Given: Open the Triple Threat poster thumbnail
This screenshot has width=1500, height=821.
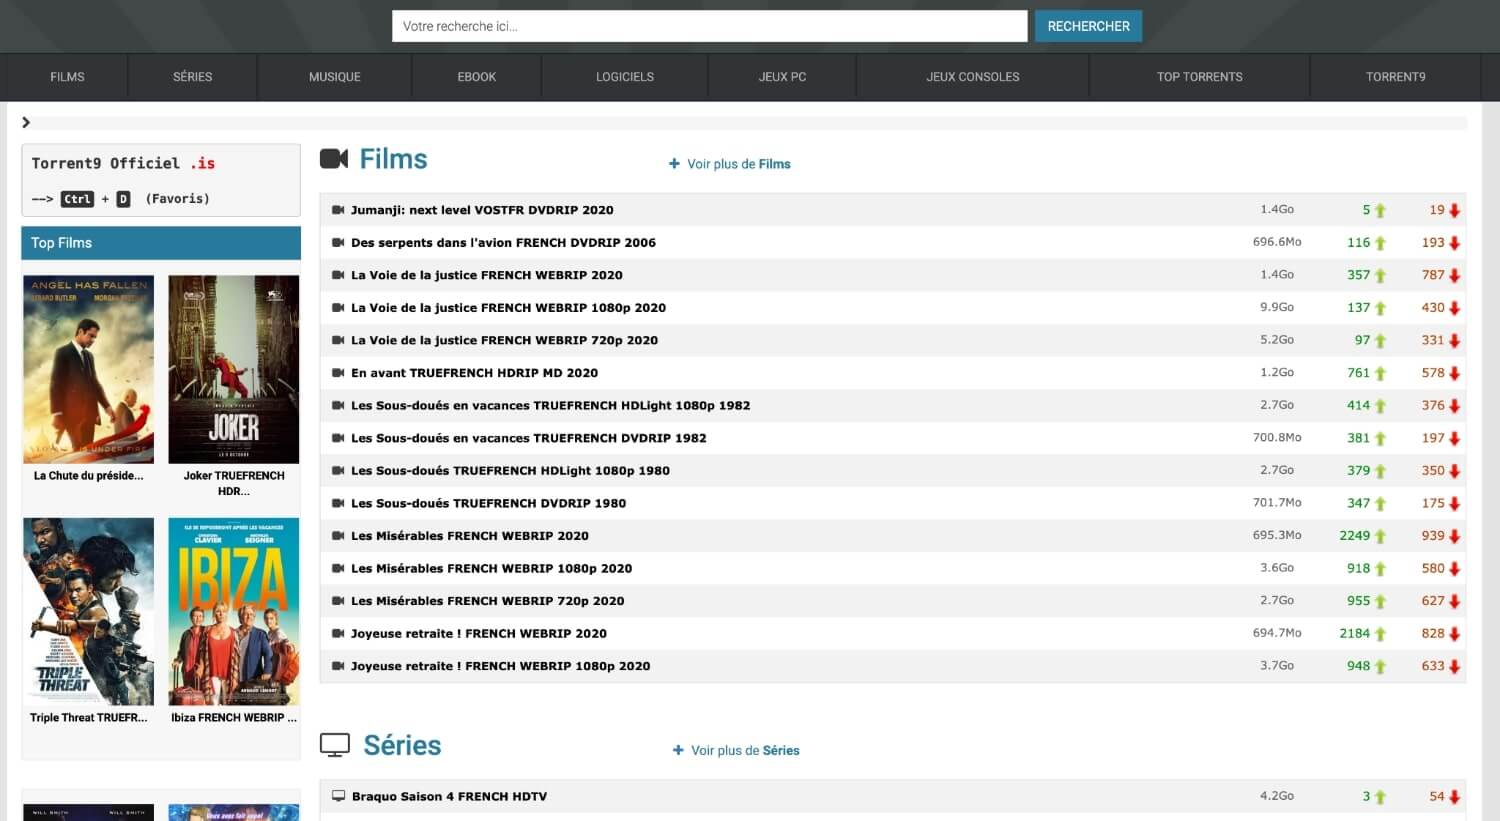Looking at the screenshot, I should coord(89,611).
